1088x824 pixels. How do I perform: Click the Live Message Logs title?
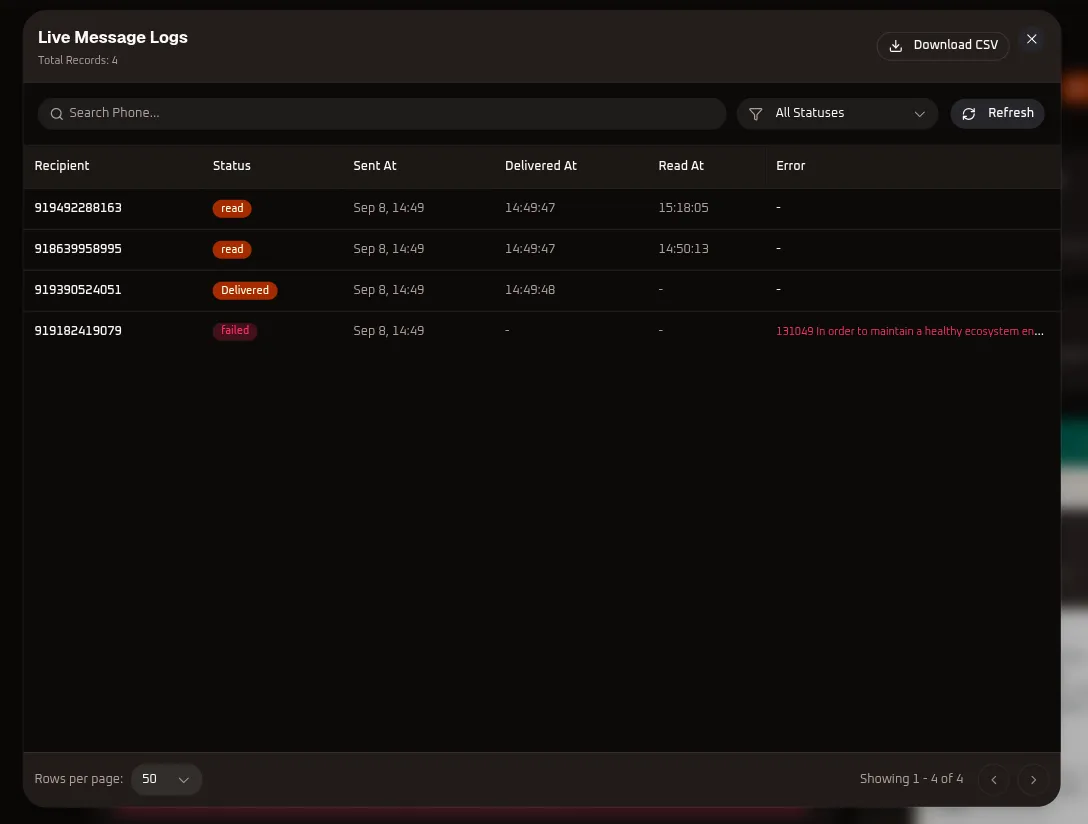coord(112,37)
